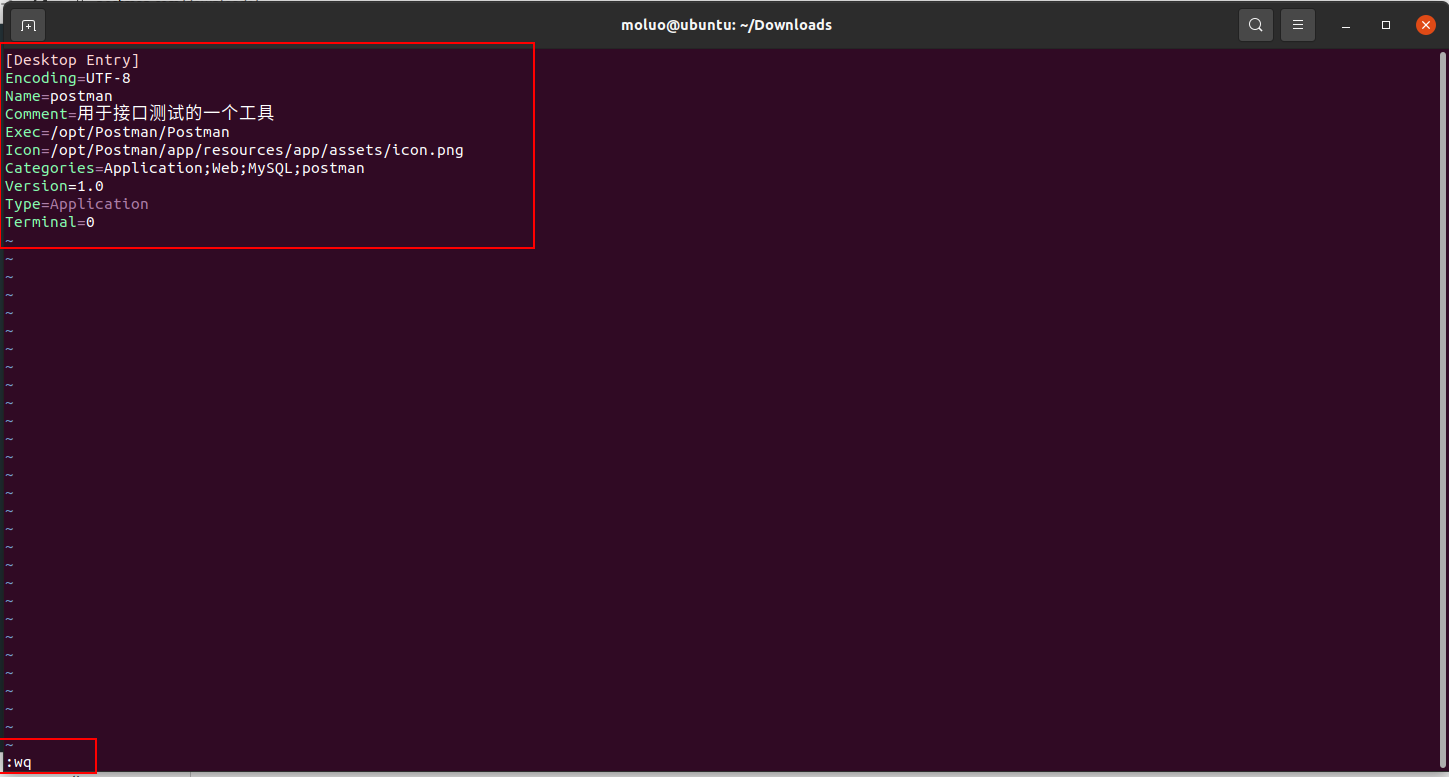Viewport: 1449px width, 777px height.
Task: Open a new terminal tab
Action: 29,25
